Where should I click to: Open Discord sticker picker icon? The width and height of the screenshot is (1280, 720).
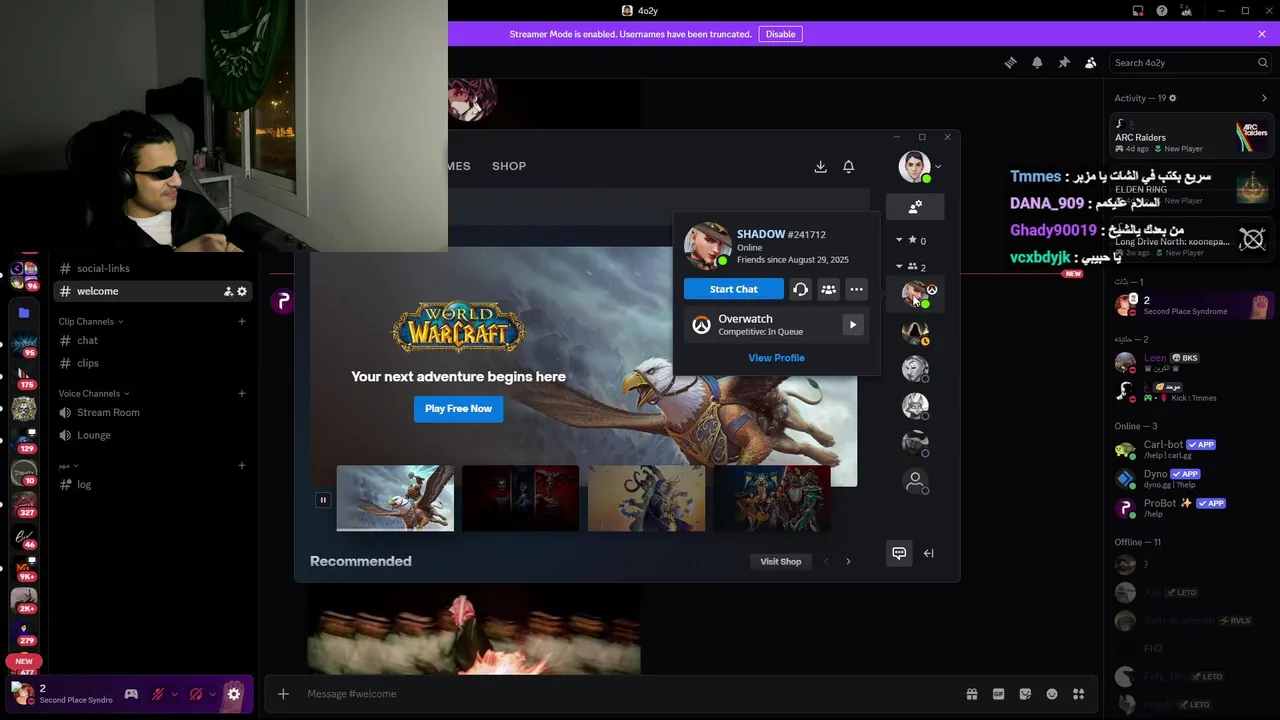pyautogui.click(x=1025, y=694)
